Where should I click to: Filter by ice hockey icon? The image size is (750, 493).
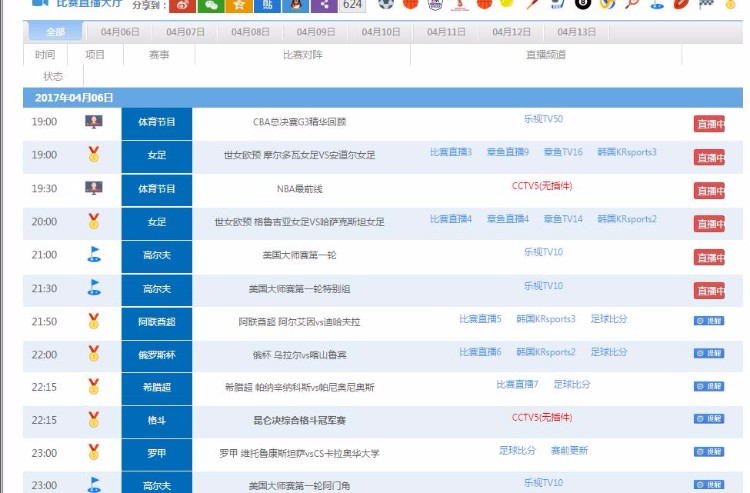[557, 4]
